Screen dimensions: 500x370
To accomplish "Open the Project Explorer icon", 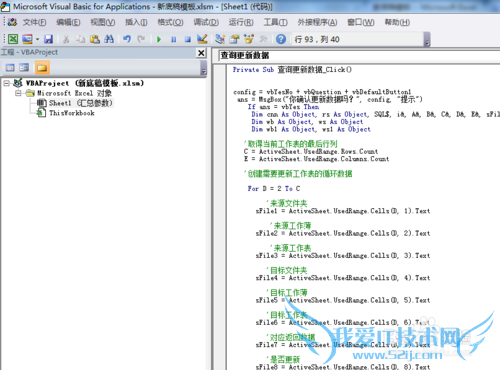I will tap(220, 39).
